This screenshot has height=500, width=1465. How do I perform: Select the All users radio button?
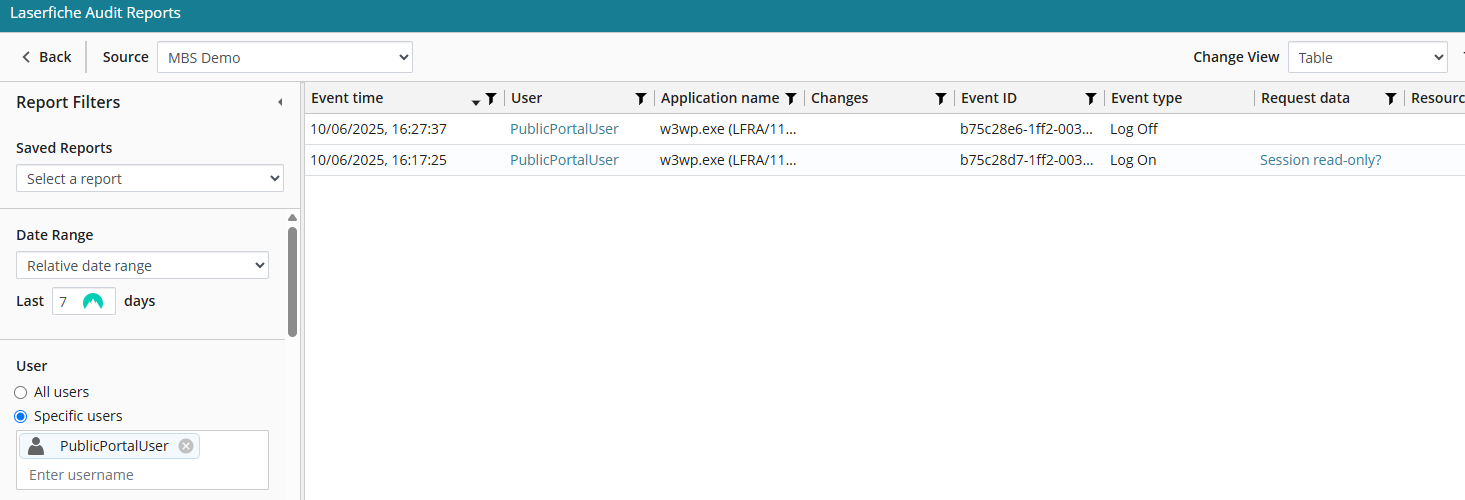[20, 392]
